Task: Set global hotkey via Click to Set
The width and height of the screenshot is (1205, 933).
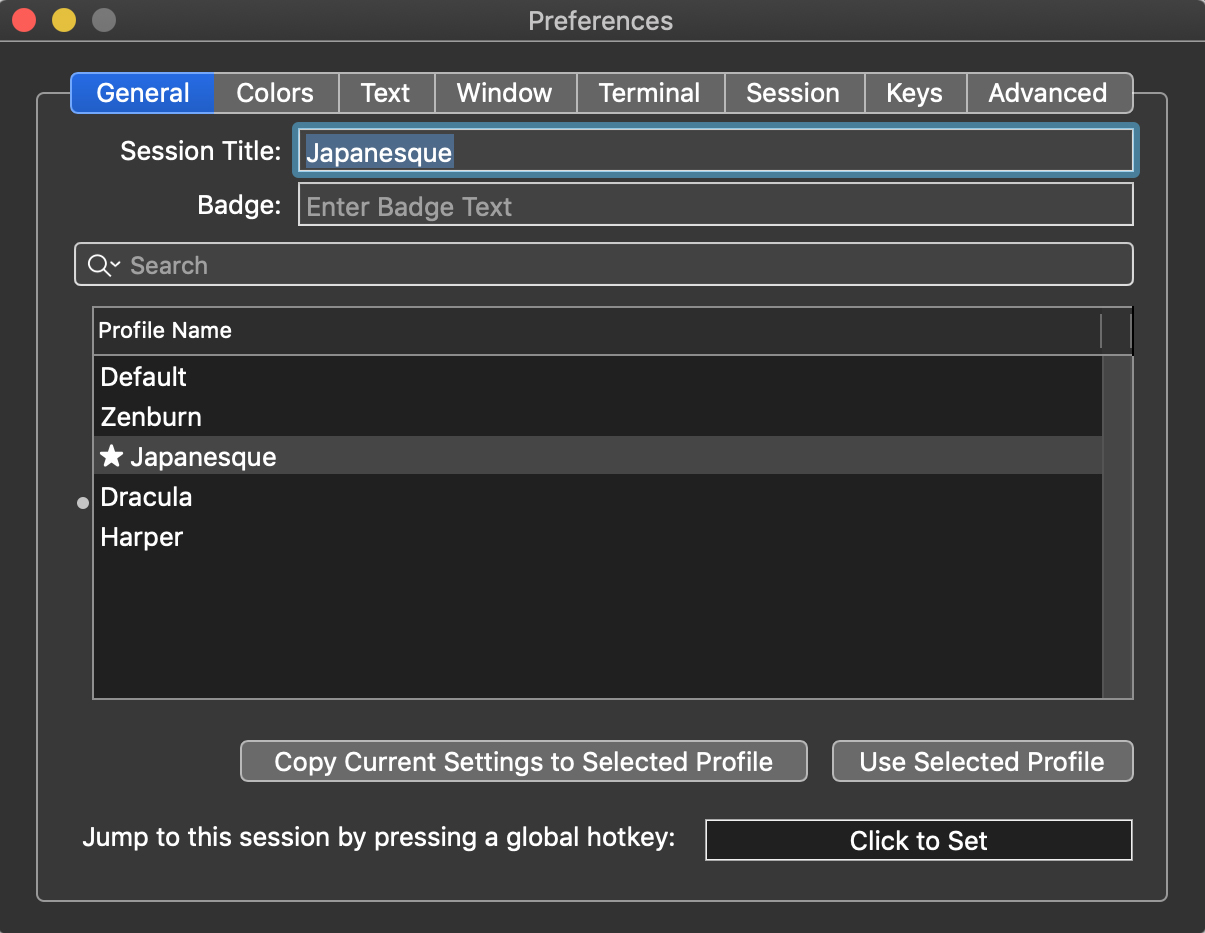Action: [919, 840]
